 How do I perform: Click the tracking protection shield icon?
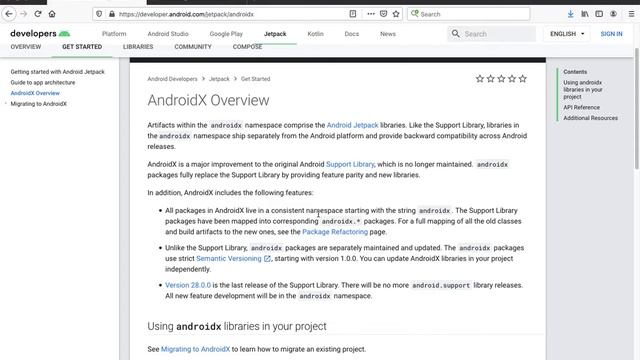click(x=99, y=14)
